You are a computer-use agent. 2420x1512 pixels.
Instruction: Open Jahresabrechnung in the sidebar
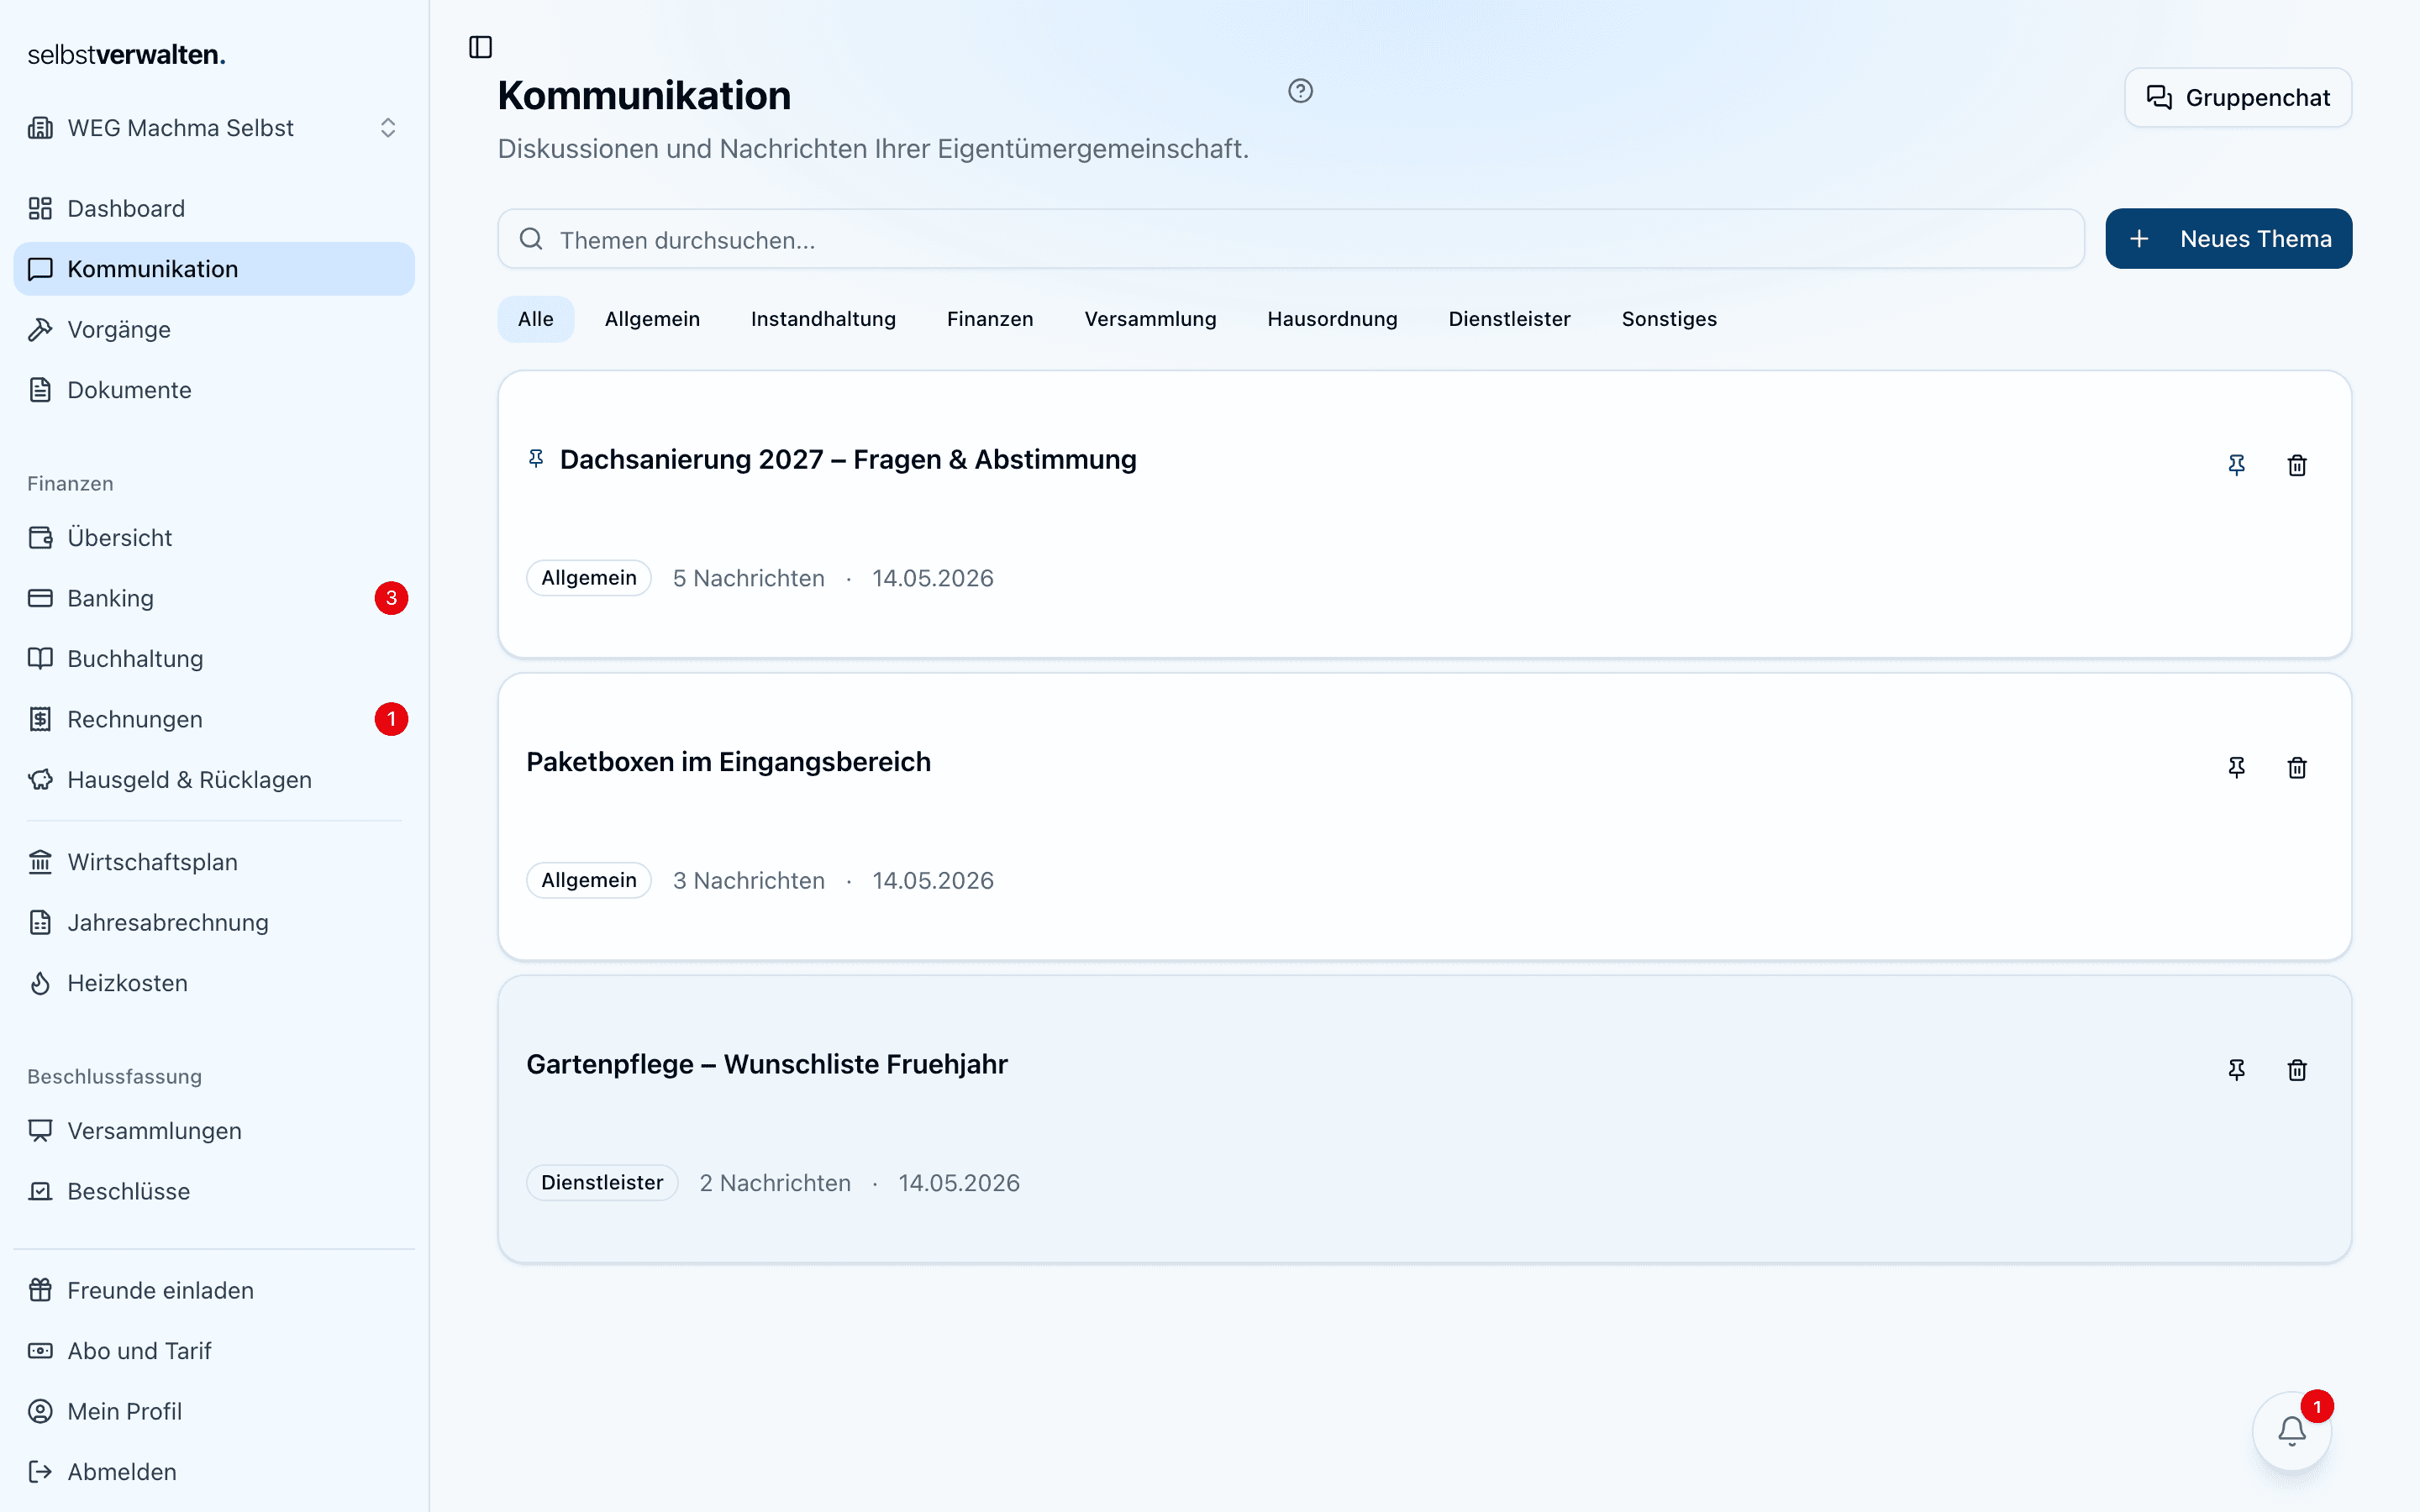click(214, 922)
